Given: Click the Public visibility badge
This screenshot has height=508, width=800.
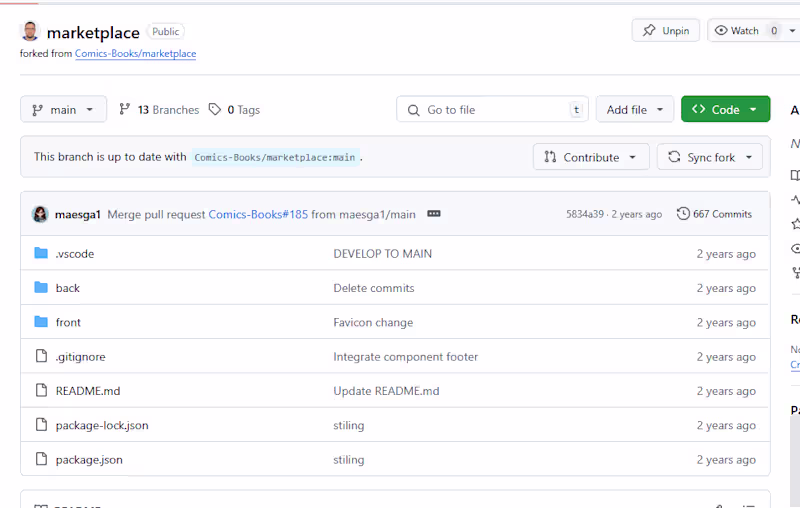Looking at the screenshot, I should coord(166,32).
